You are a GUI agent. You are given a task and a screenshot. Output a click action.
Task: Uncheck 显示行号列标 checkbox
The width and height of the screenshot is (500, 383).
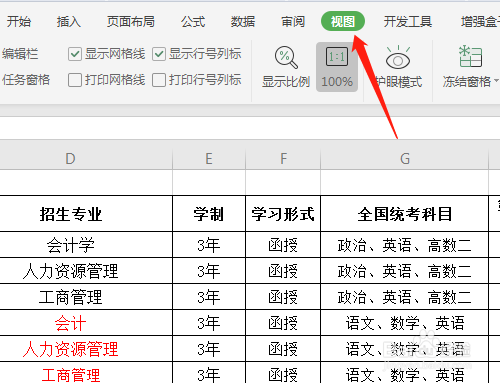pos(159,54)
